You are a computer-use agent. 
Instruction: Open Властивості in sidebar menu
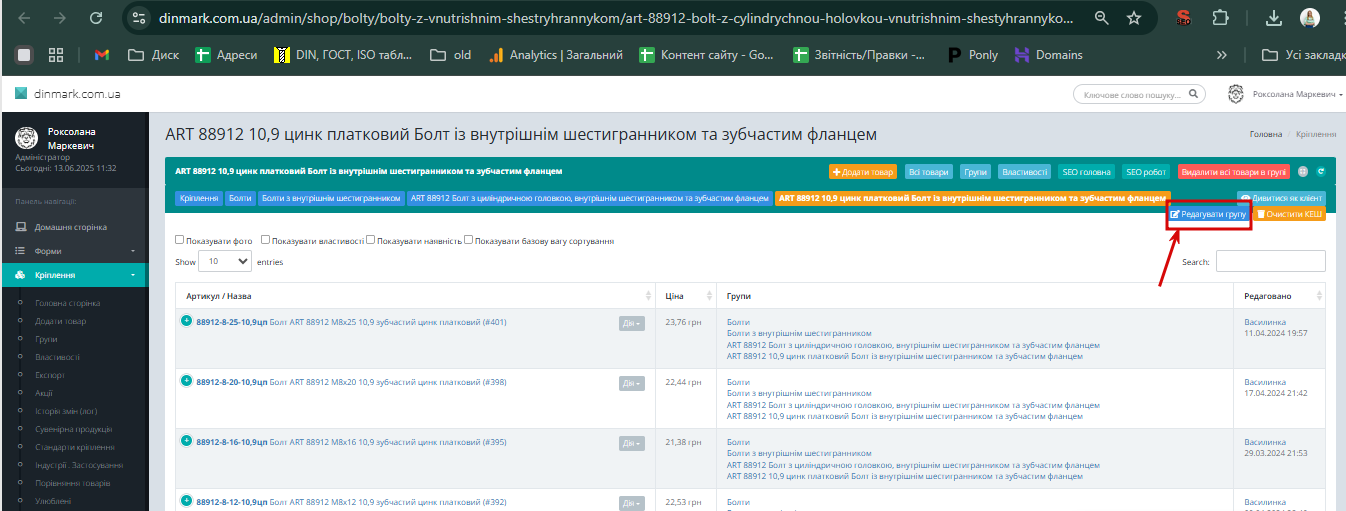(x=57, y=357)
